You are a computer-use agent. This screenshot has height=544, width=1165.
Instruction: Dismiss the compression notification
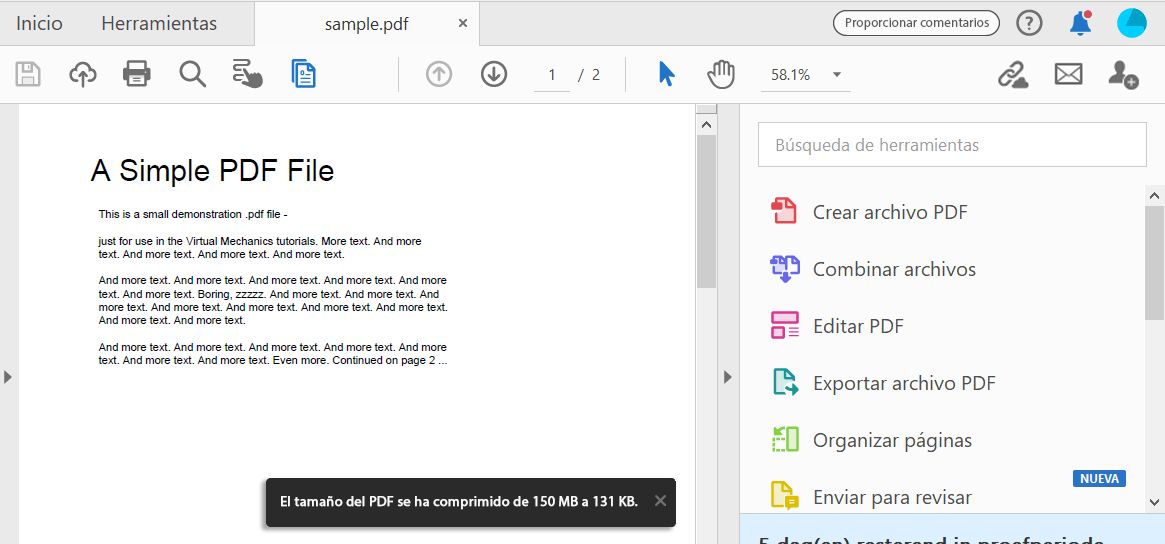point(660,500)
